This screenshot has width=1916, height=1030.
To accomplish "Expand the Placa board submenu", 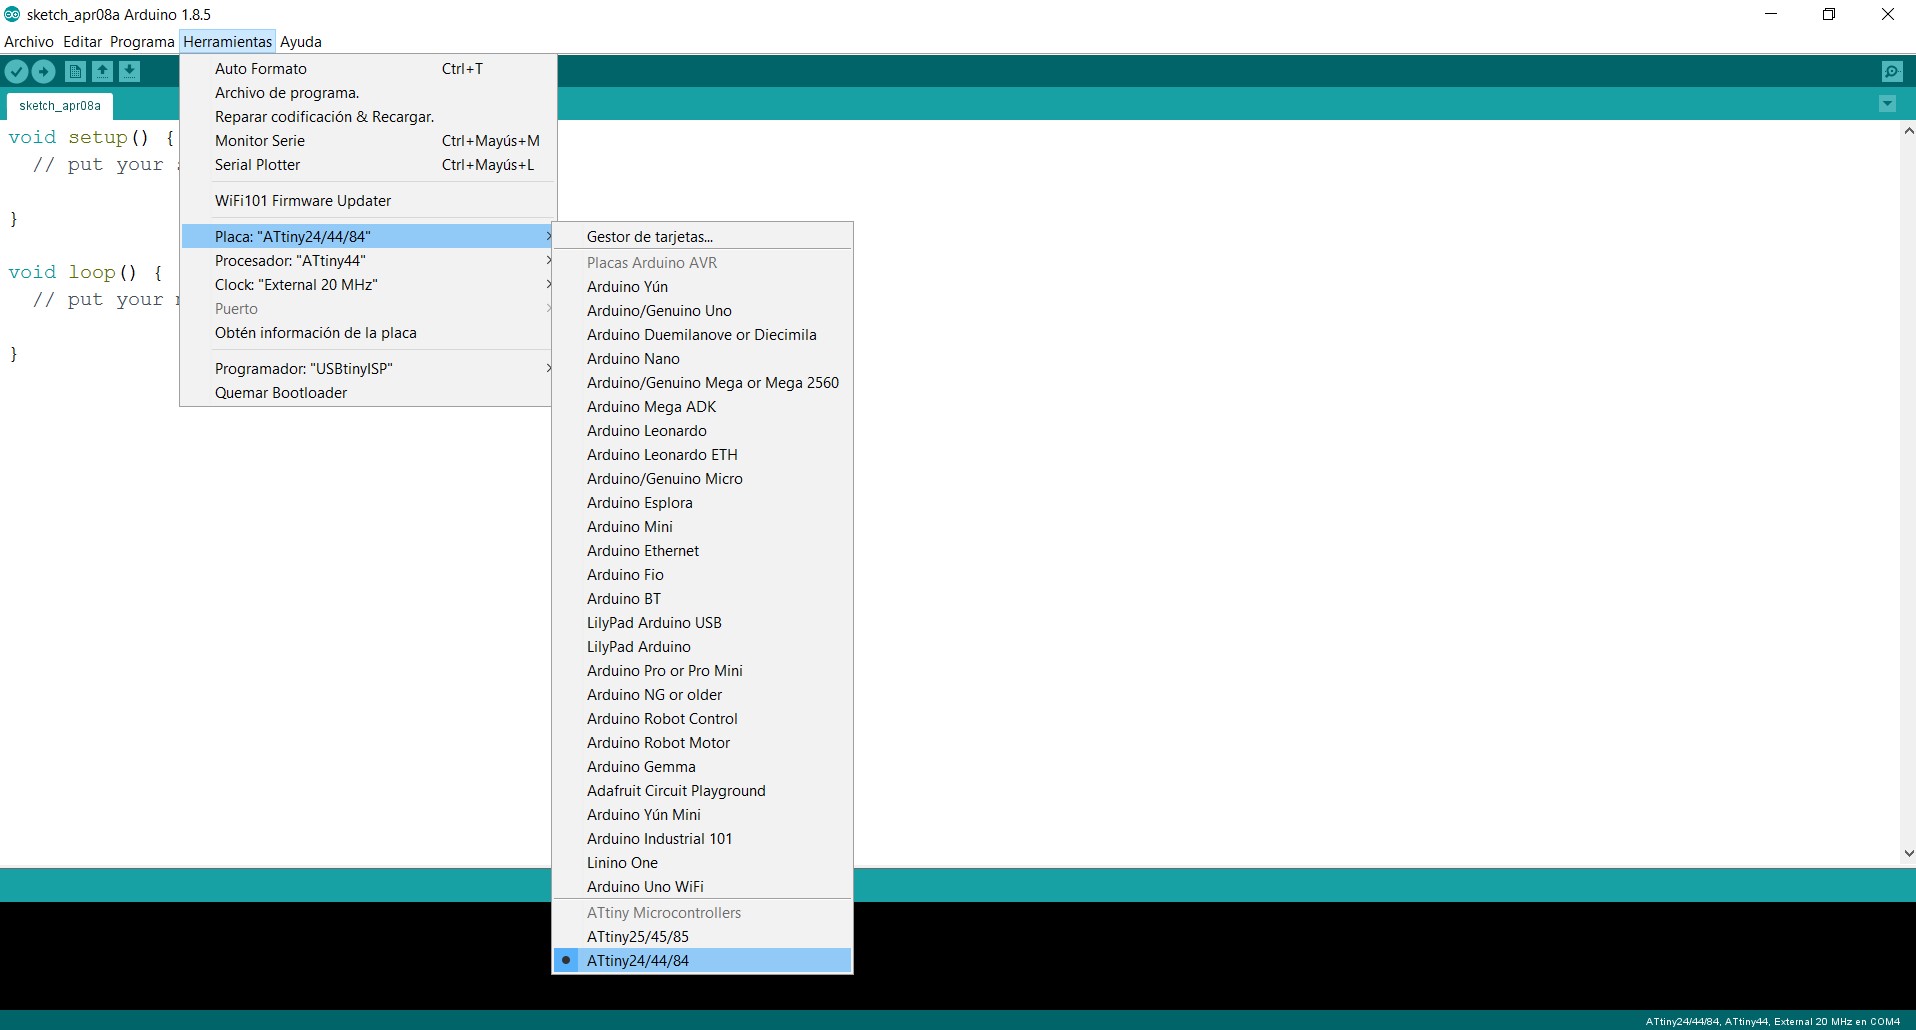I will (368, 237).
